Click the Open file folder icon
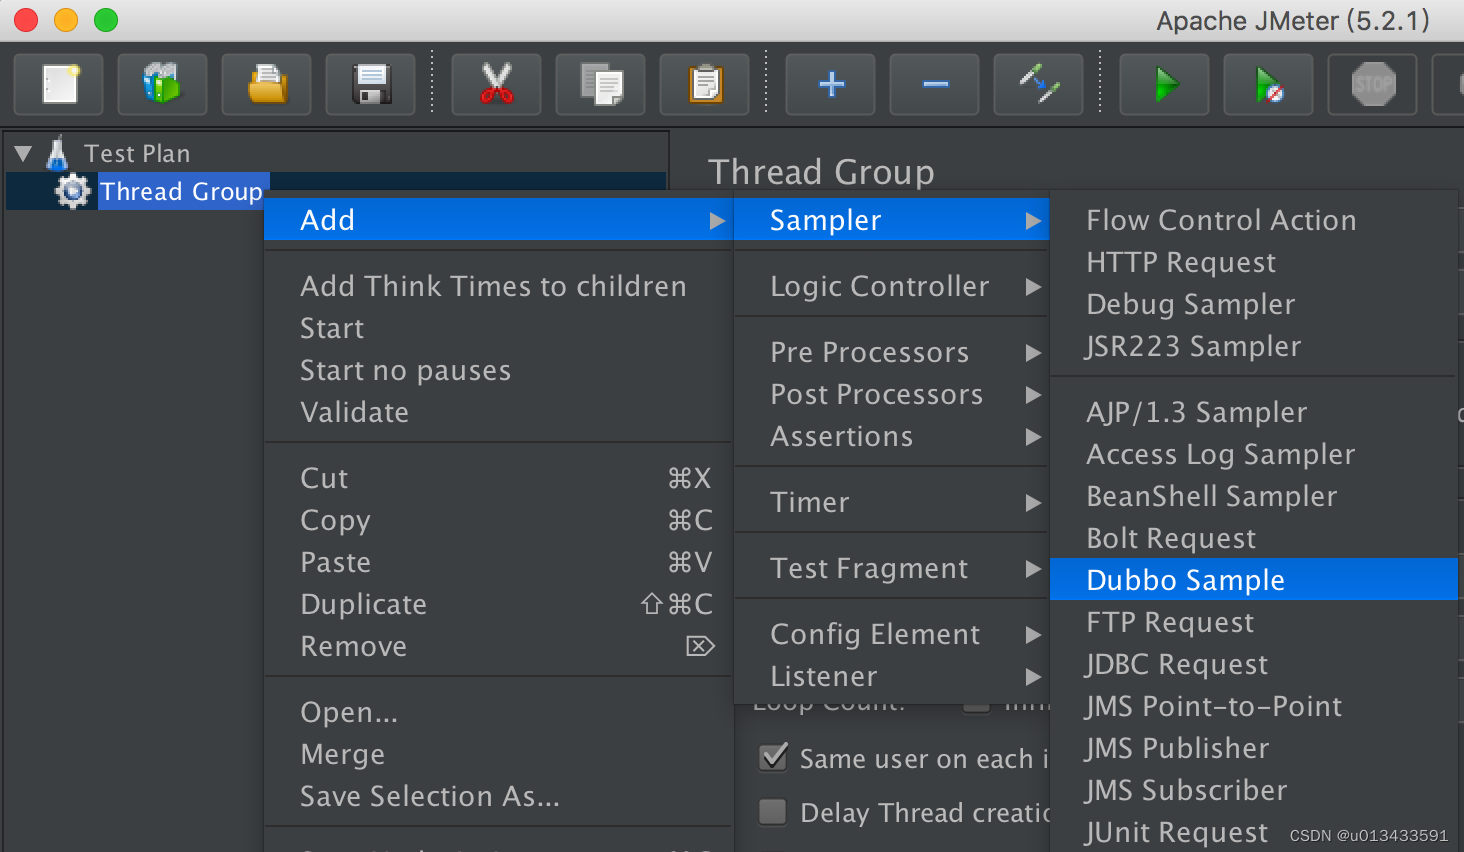 [x=266, y=84]
